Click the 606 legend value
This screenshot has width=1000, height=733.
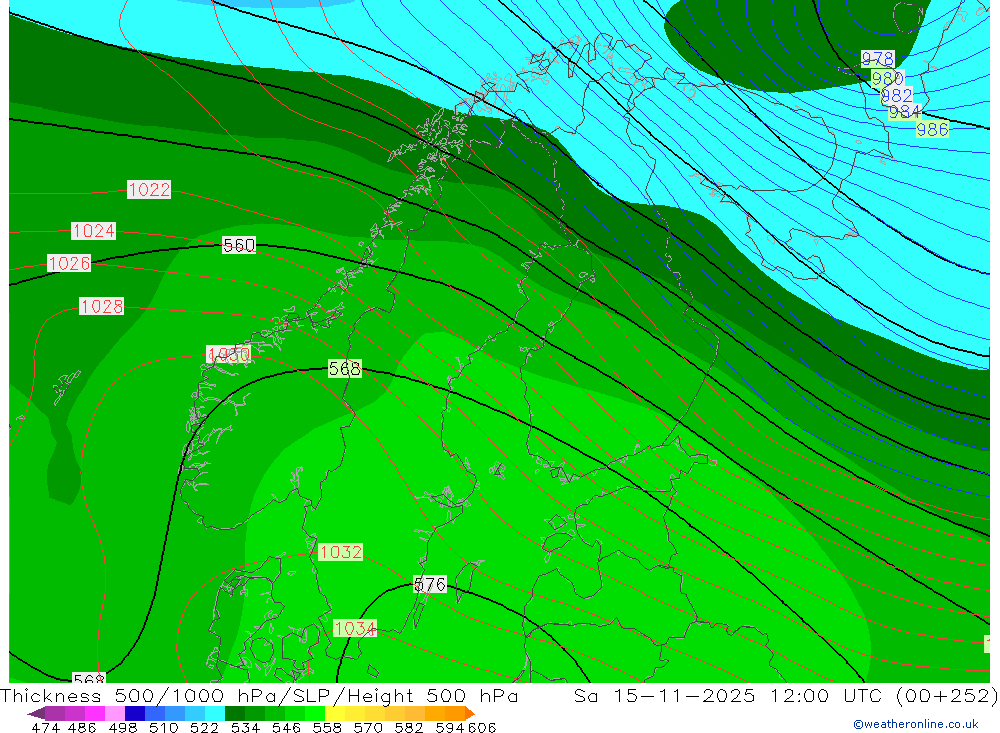482,727
